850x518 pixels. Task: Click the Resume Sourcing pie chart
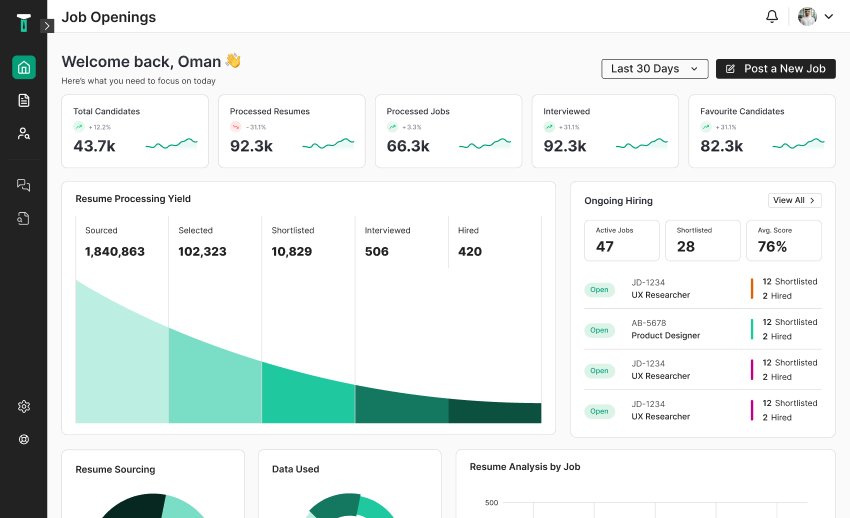(x=153, y=506)
